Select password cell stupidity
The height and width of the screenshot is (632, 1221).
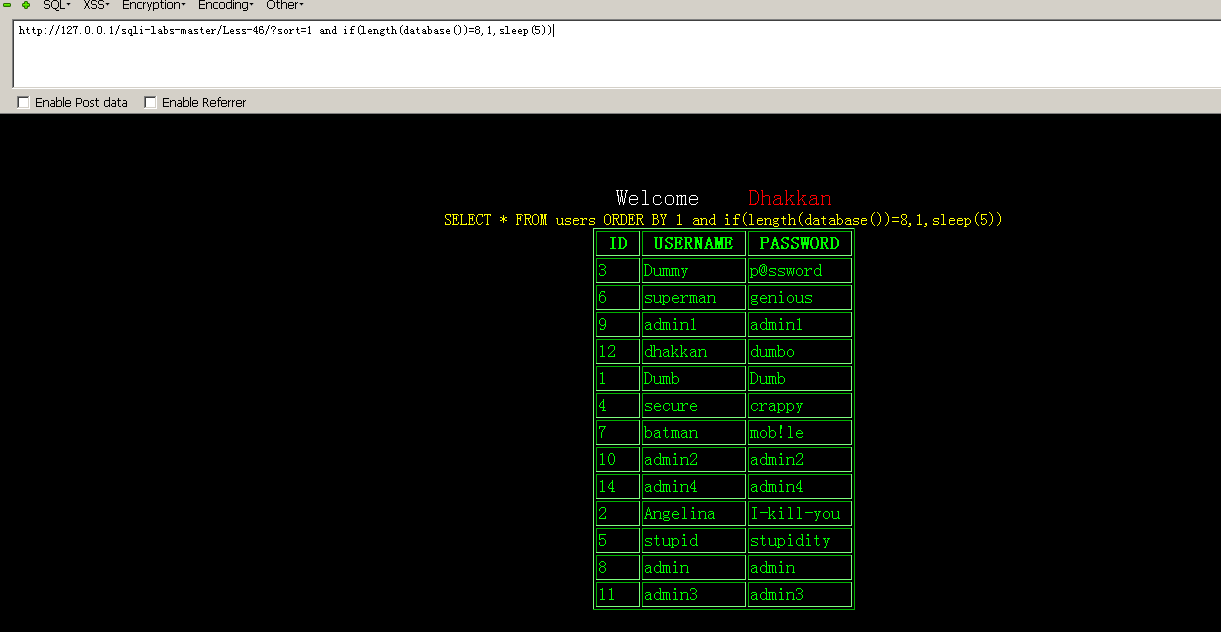tap(800, 541)
